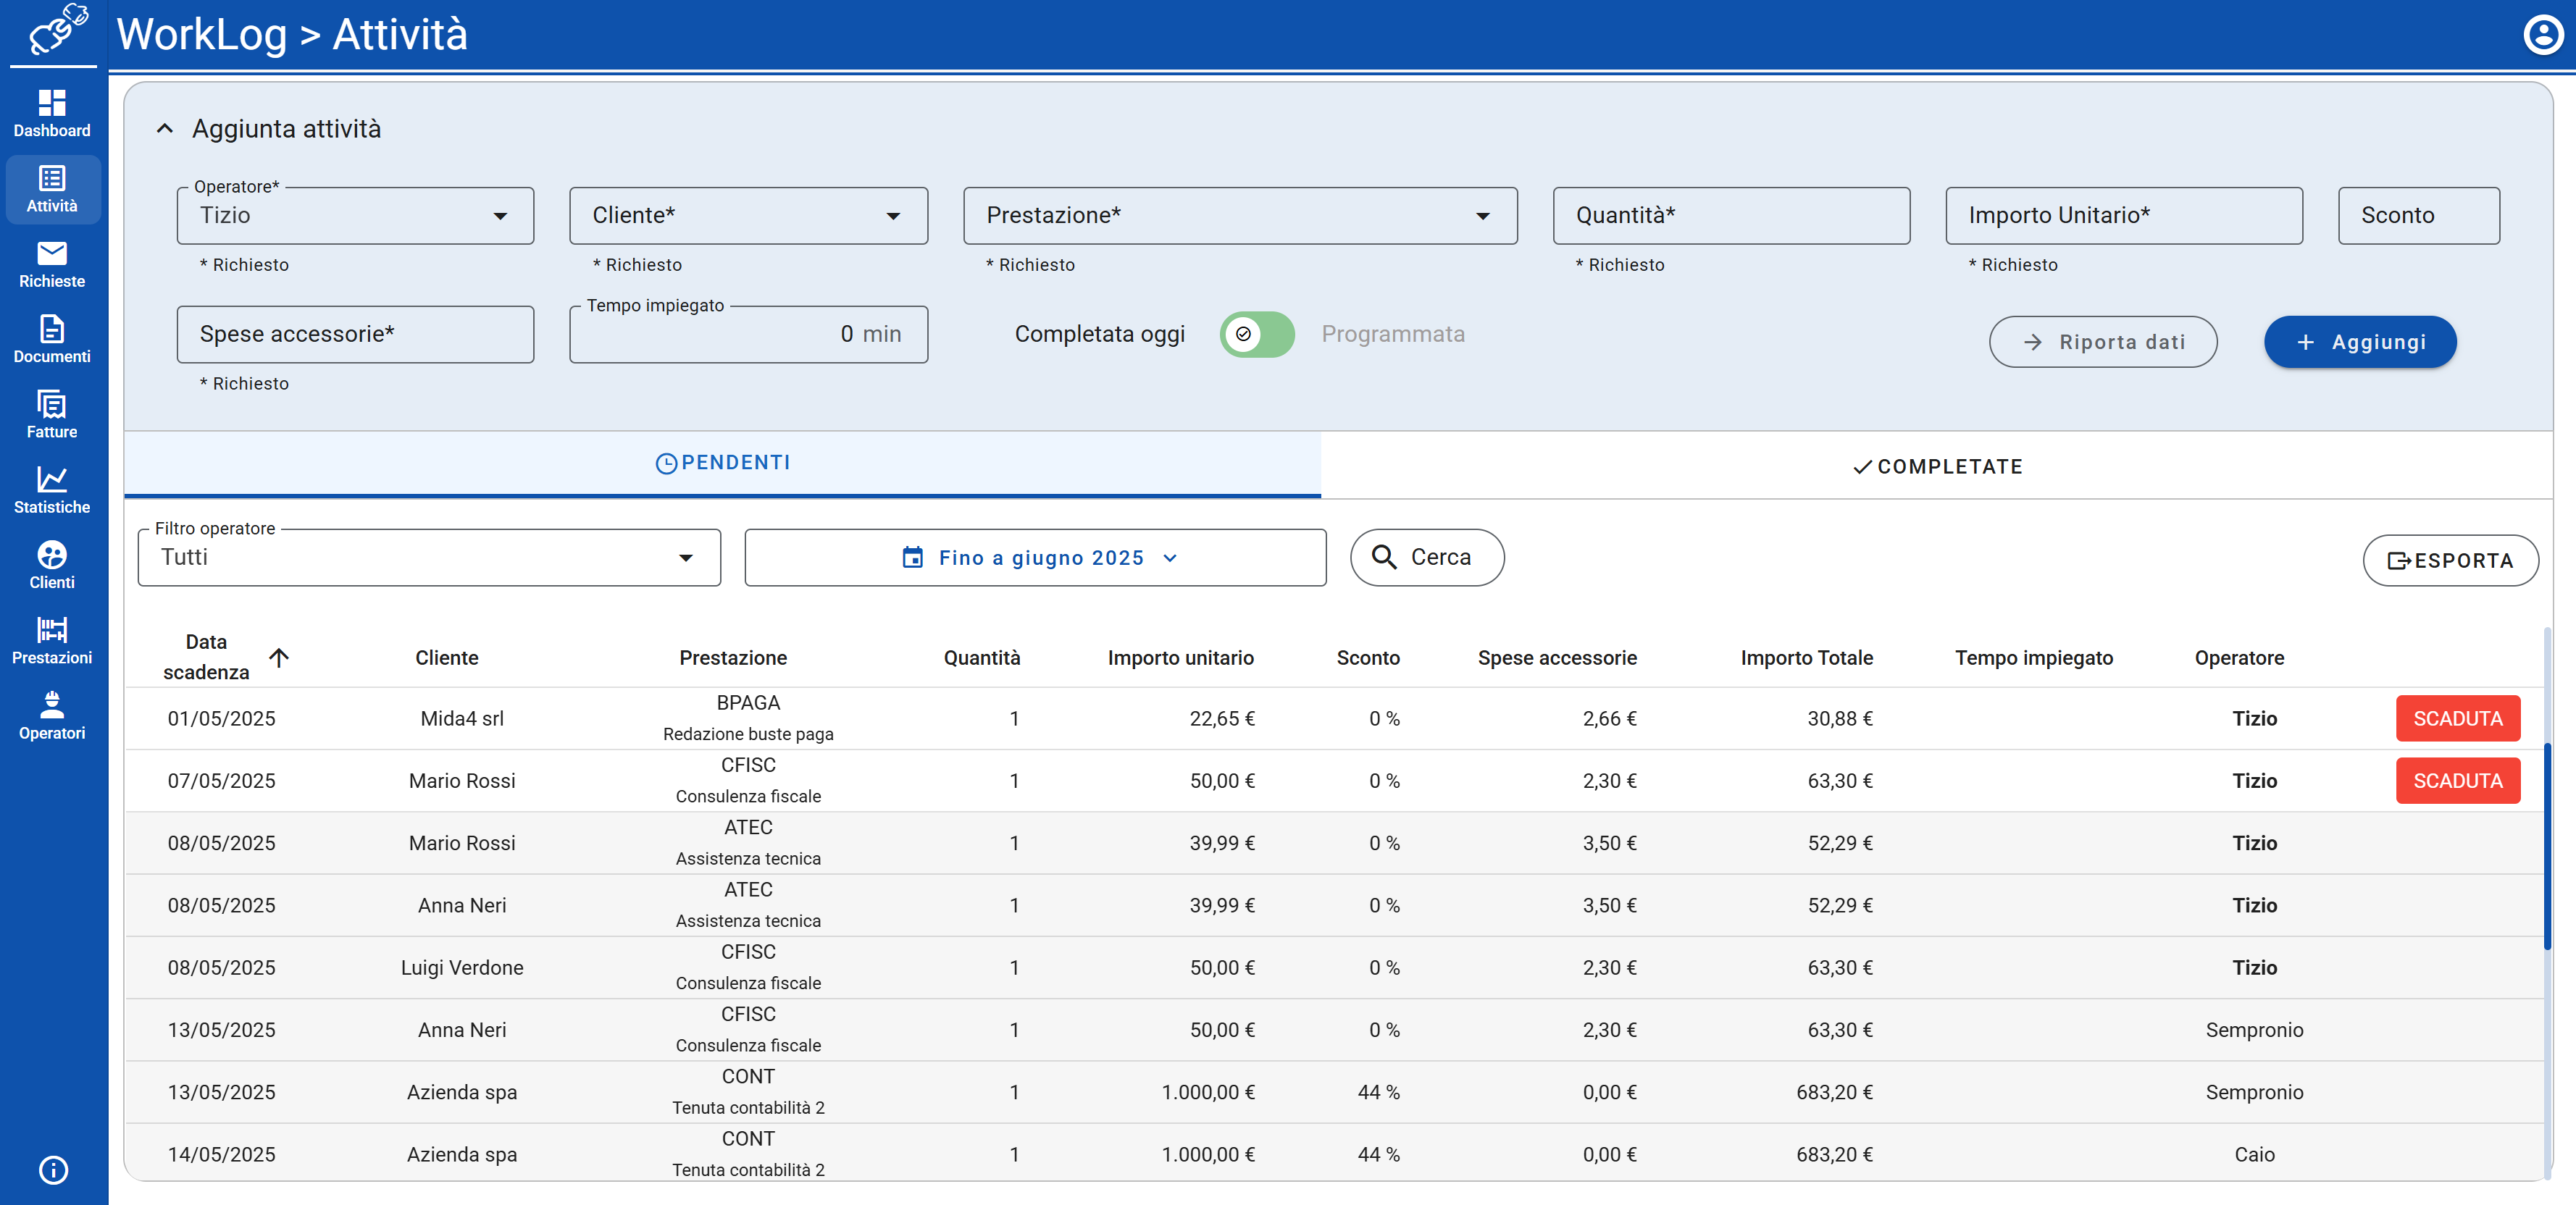Switch to the Completate tab
This screenshot has height=1205, width=2576.
(x=1936, y=467)
